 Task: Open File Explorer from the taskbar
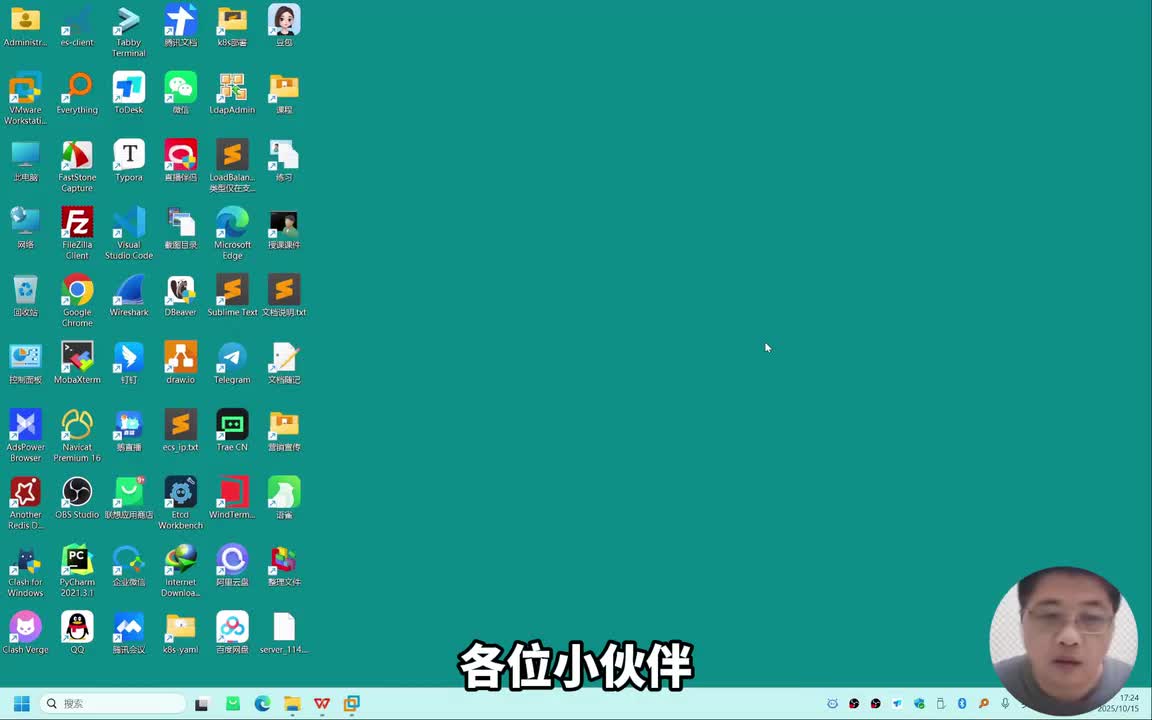[x=292, y=704]
